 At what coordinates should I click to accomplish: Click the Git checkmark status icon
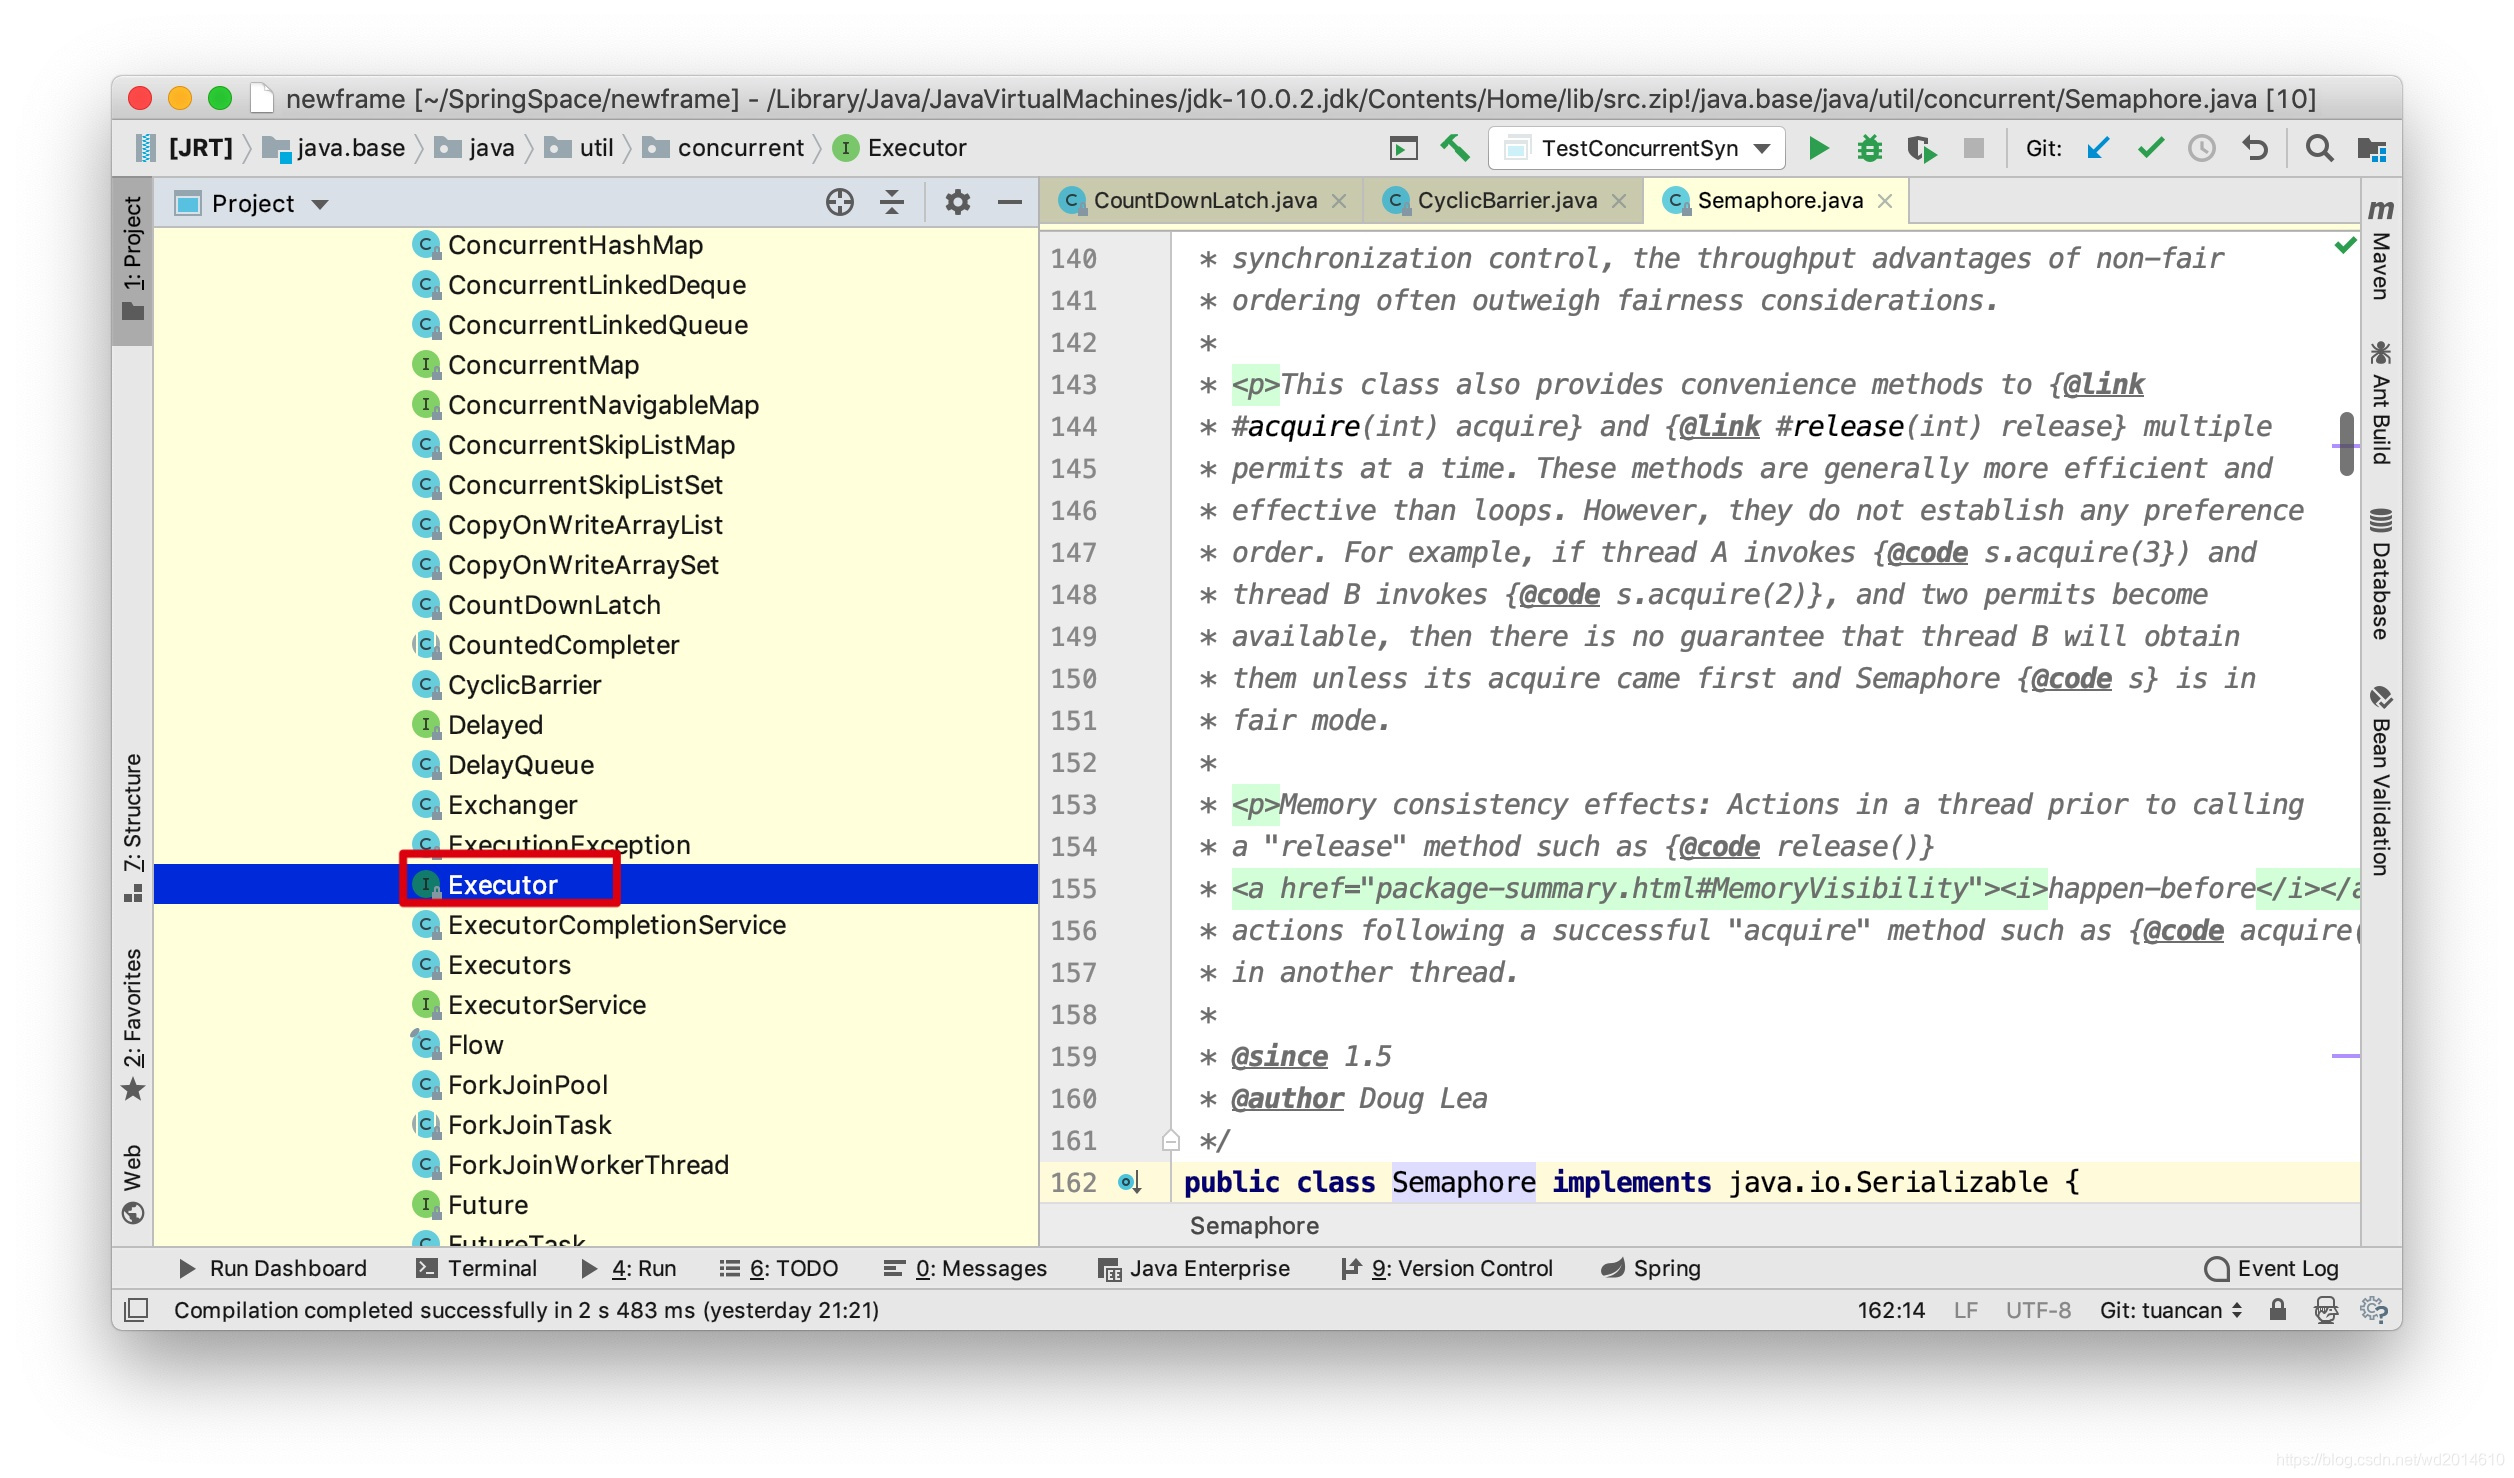click(x=2148, y=146)
